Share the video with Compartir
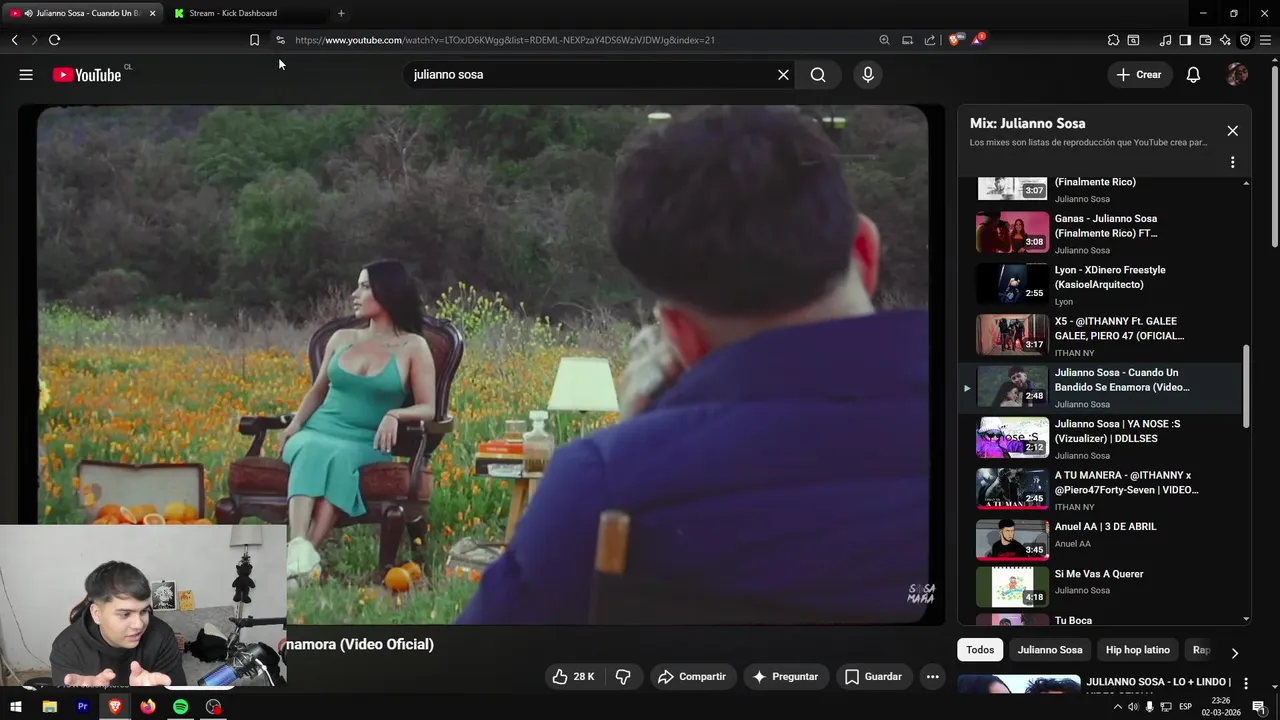Image resolution: width=1280 pixels, height=720 pixels. tap(692, 677)
